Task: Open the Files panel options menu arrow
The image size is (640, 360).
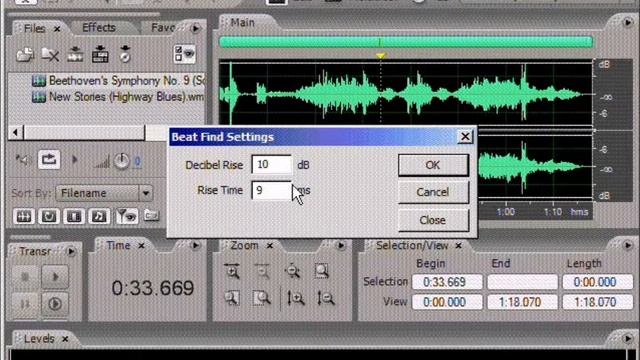Action: [x=196, y=29]
